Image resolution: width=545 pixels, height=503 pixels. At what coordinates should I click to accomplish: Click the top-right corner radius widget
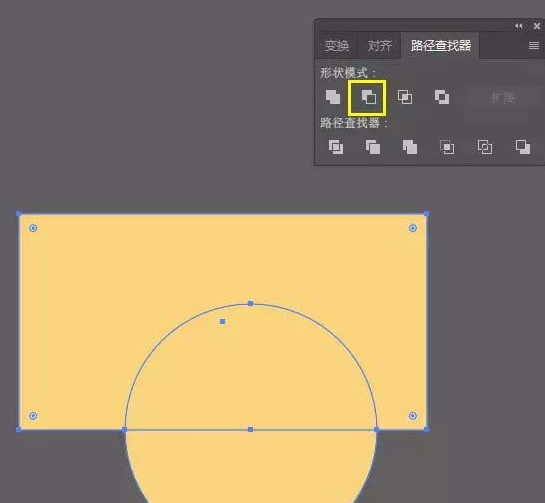pyautogui.click(x=413, y=228)
